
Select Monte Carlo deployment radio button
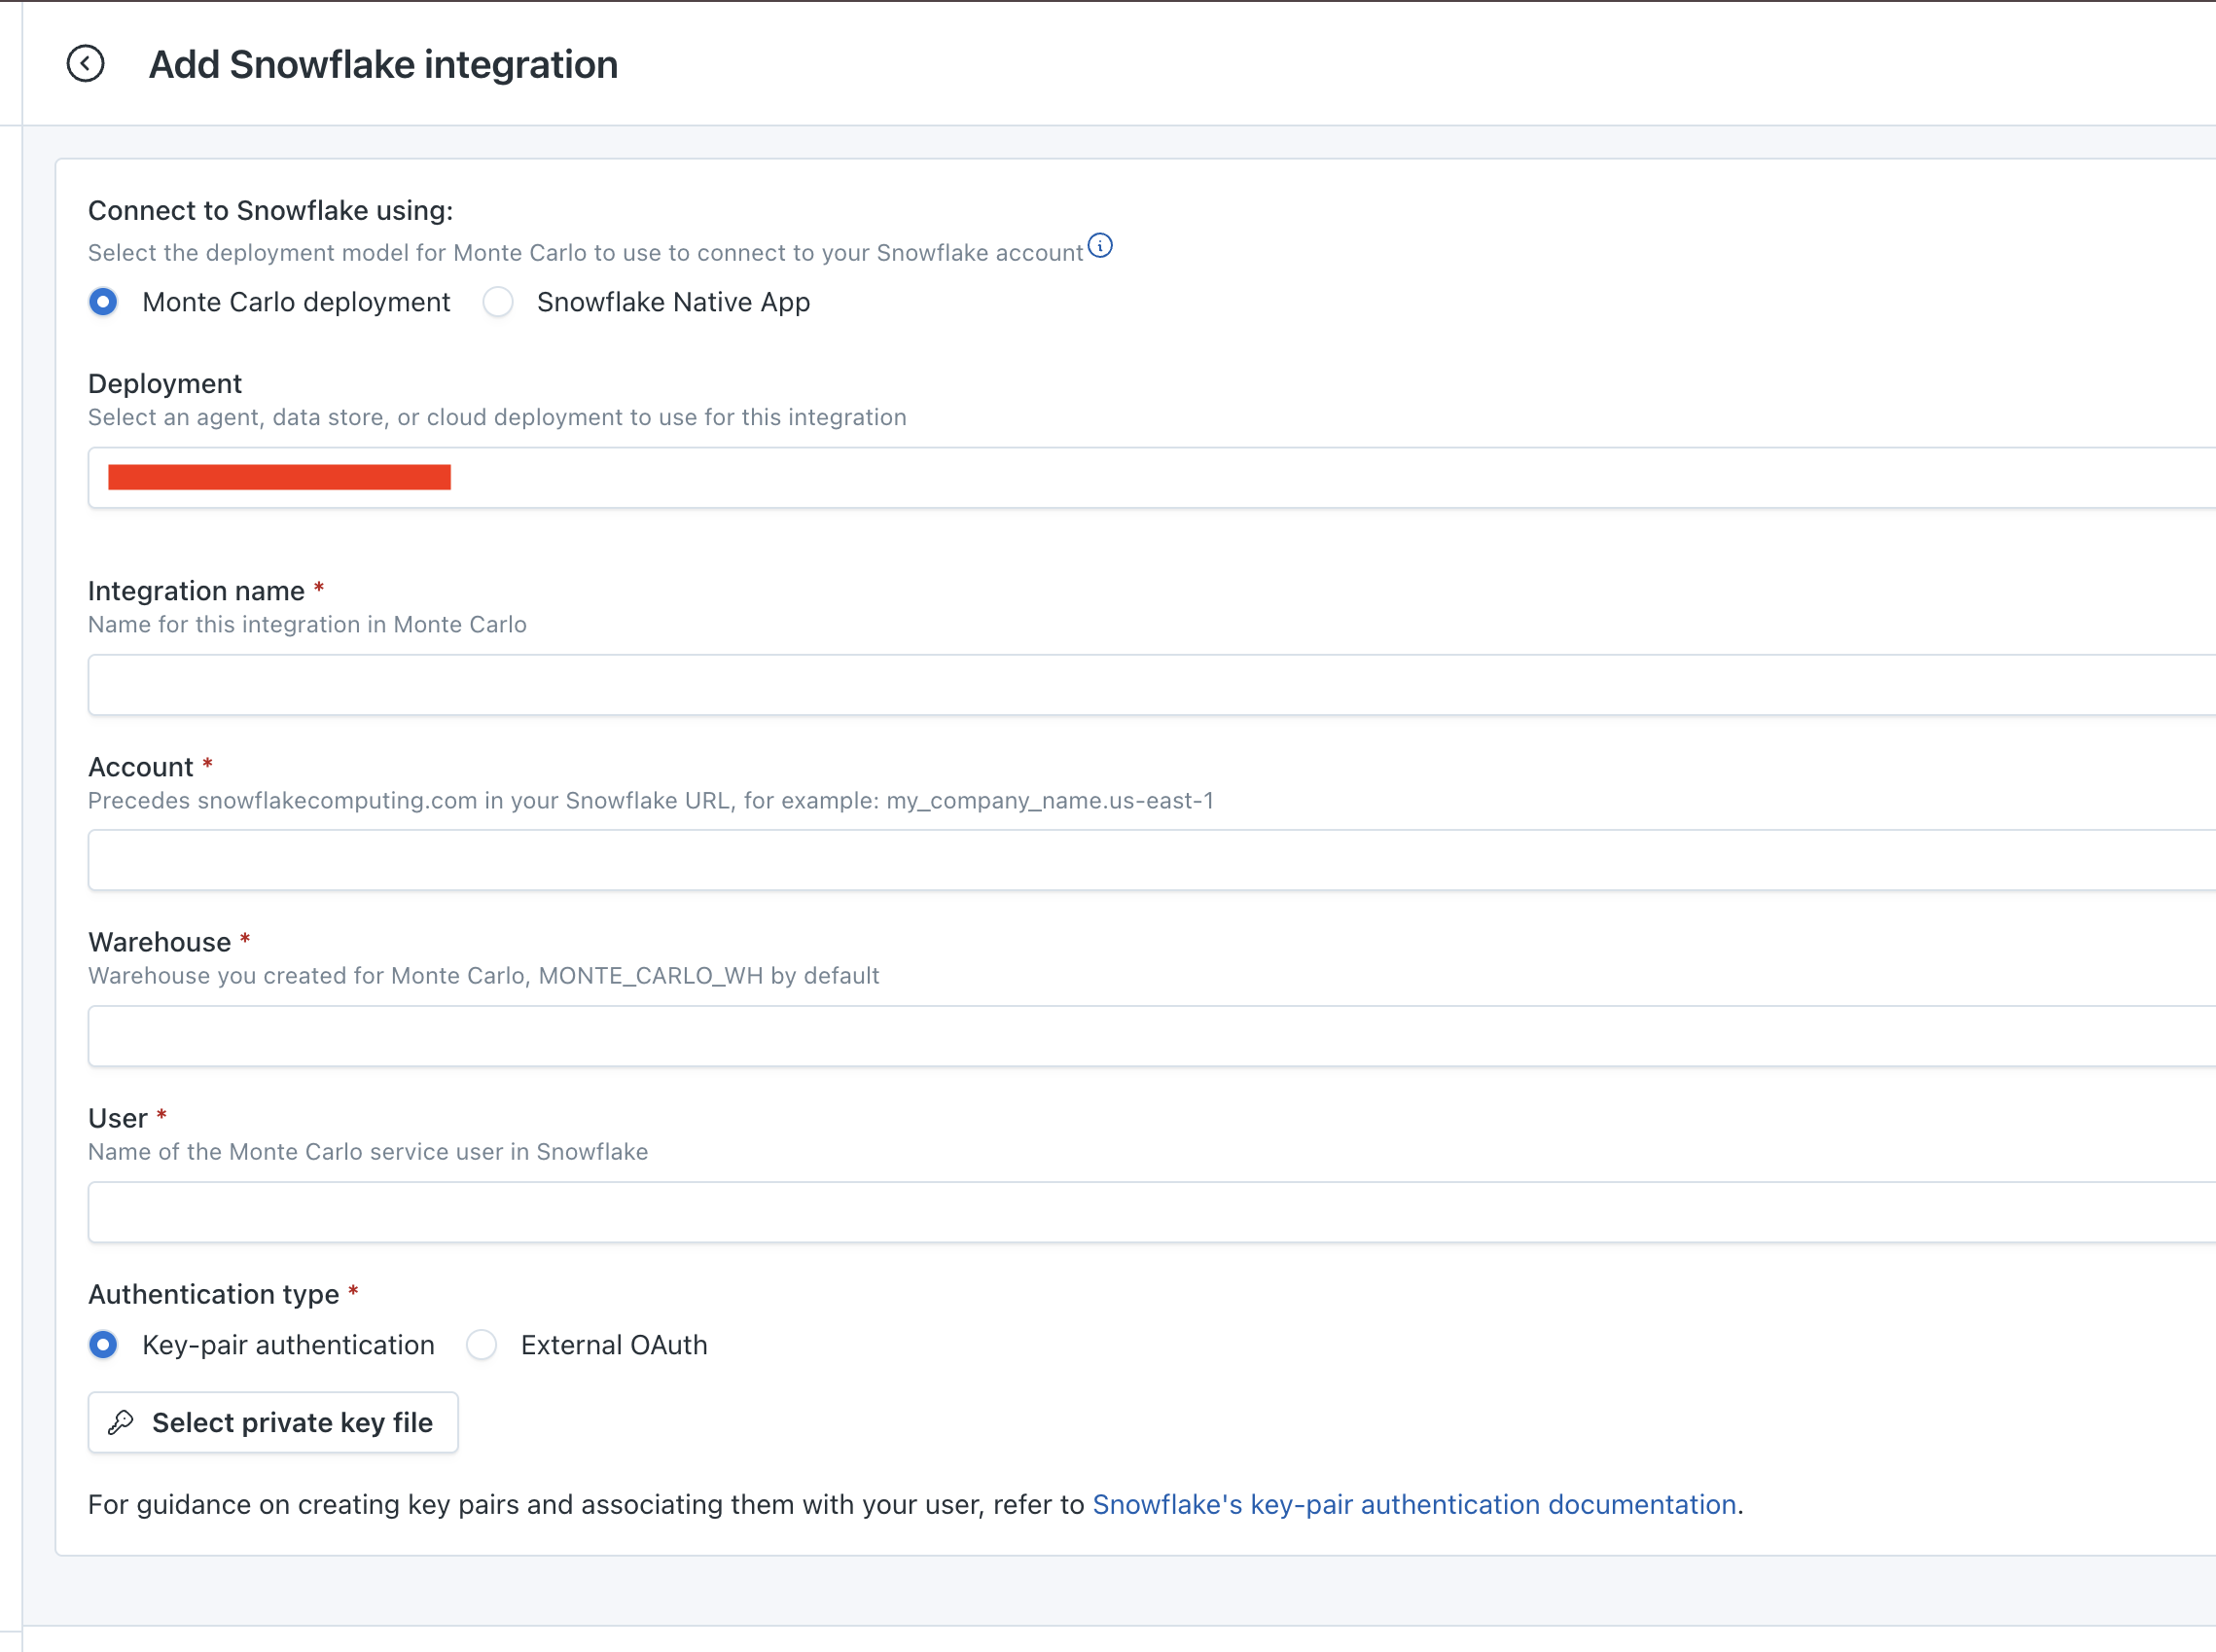click(x=103, y=302)
